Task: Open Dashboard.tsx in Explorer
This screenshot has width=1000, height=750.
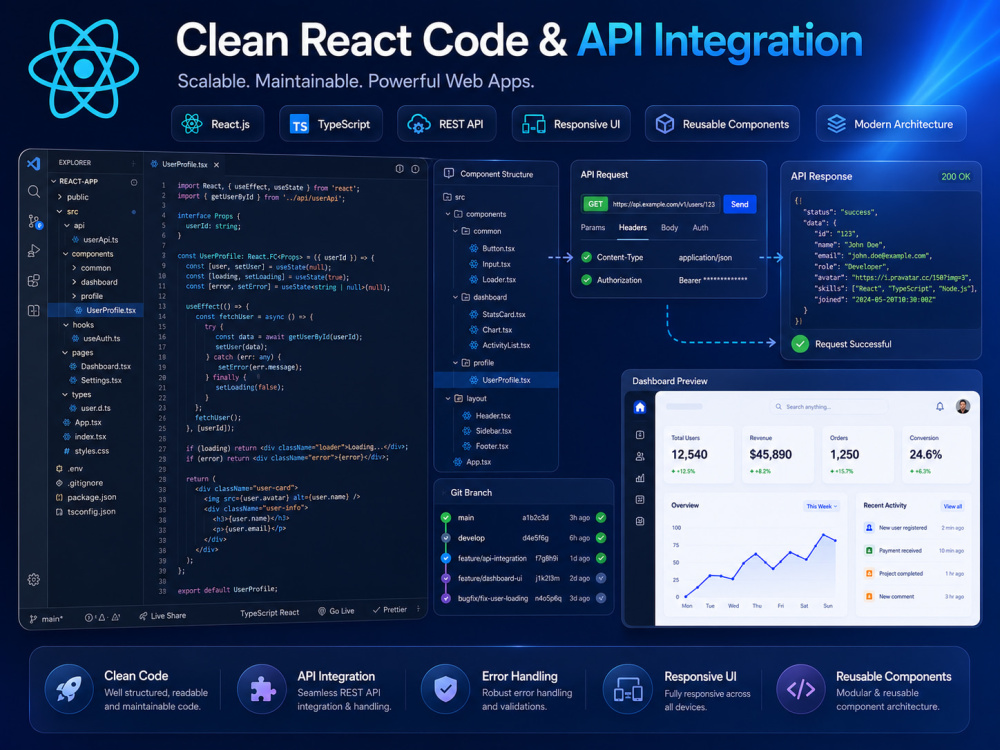Action: click(99, 366)
